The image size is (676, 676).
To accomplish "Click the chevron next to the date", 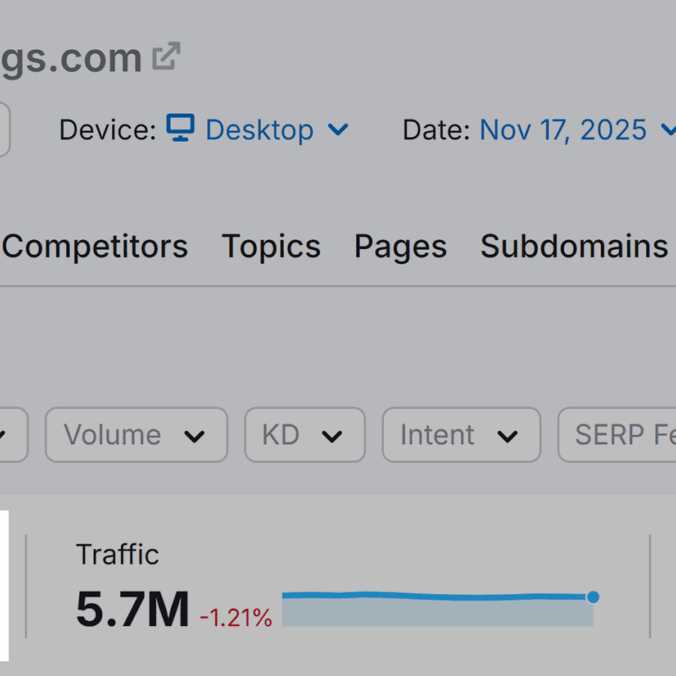I will click(667, 130).
